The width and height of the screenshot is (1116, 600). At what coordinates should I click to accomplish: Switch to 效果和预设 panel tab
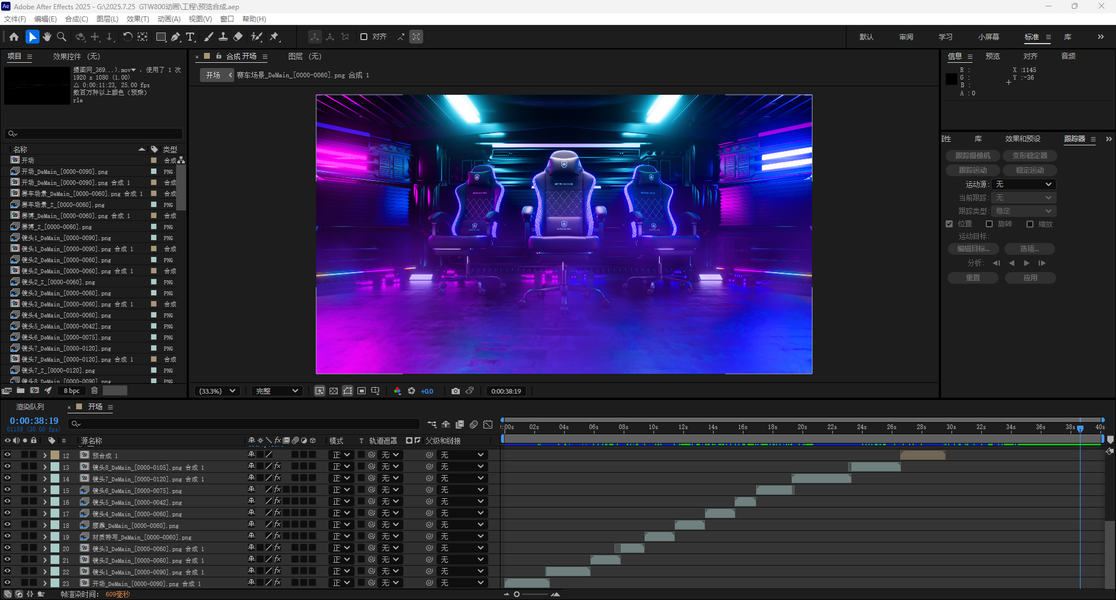point(1023,139)
